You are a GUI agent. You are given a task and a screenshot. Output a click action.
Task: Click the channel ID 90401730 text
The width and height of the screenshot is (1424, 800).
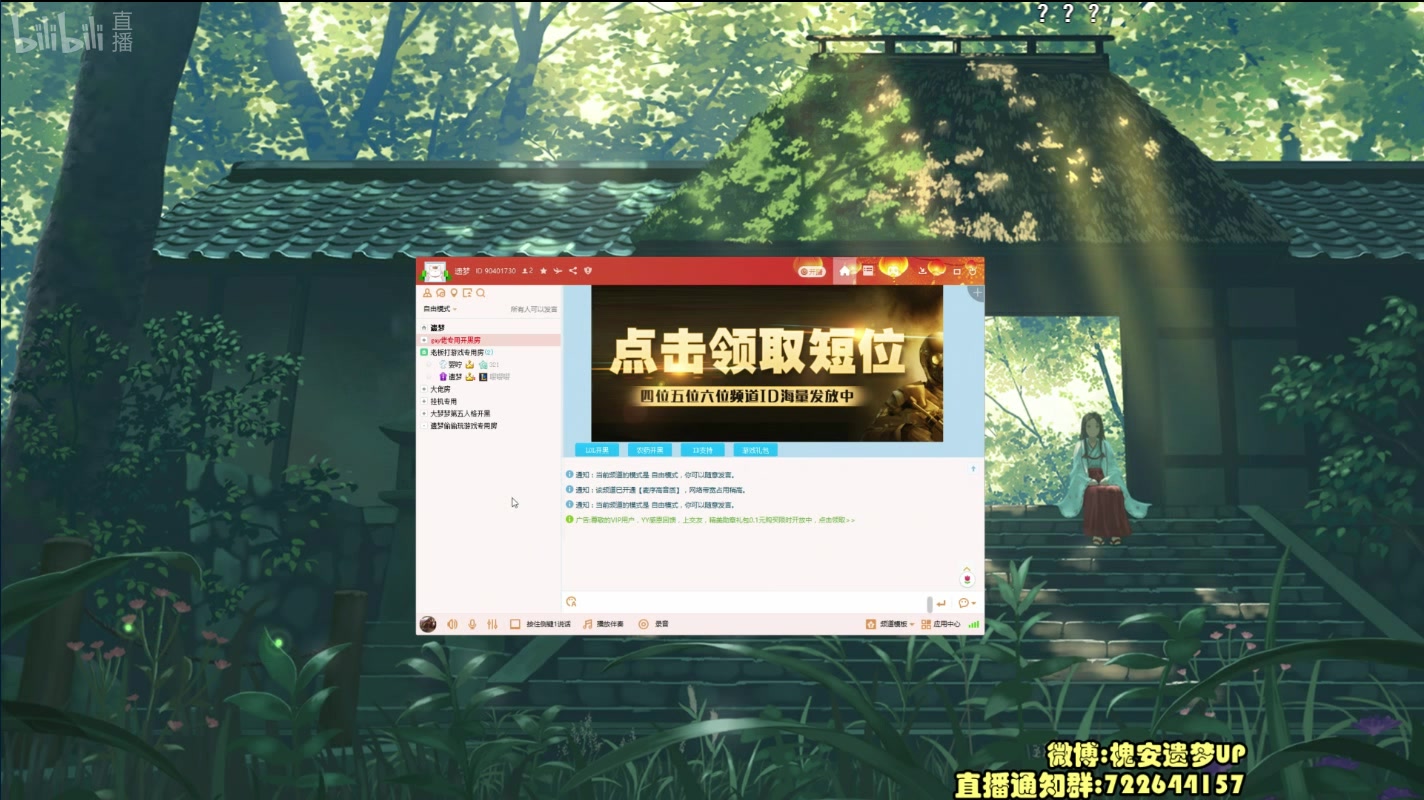[x=495, y=271]
